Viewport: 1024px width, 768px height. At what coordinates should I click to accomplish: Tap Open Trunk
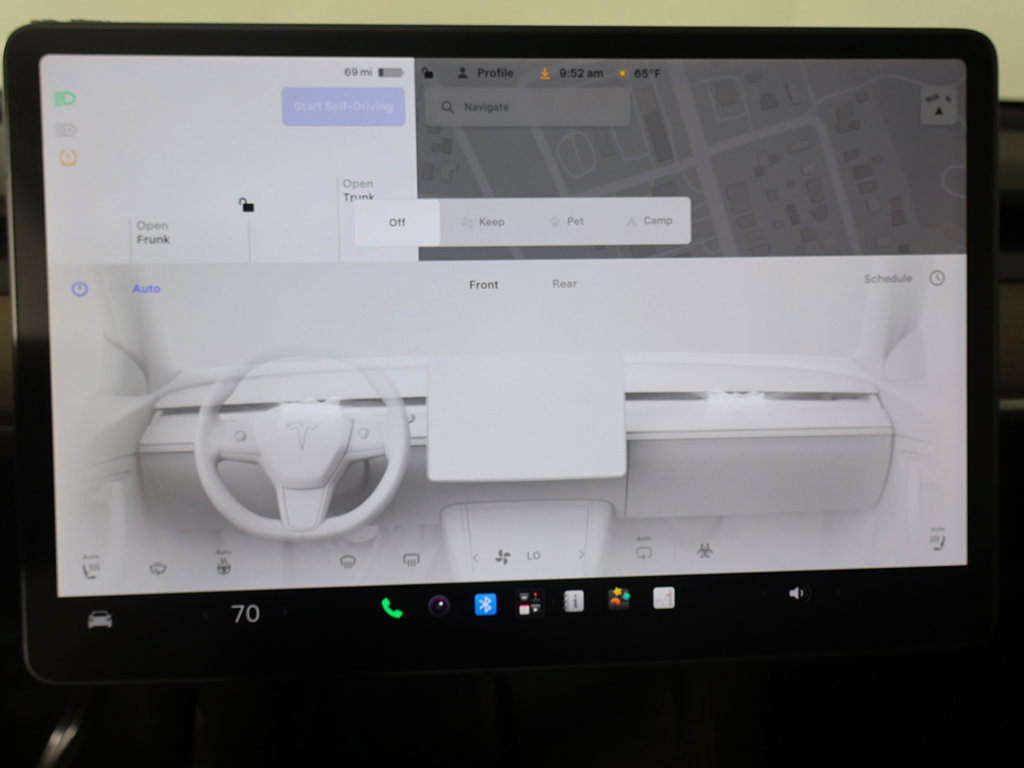(359, 190)
